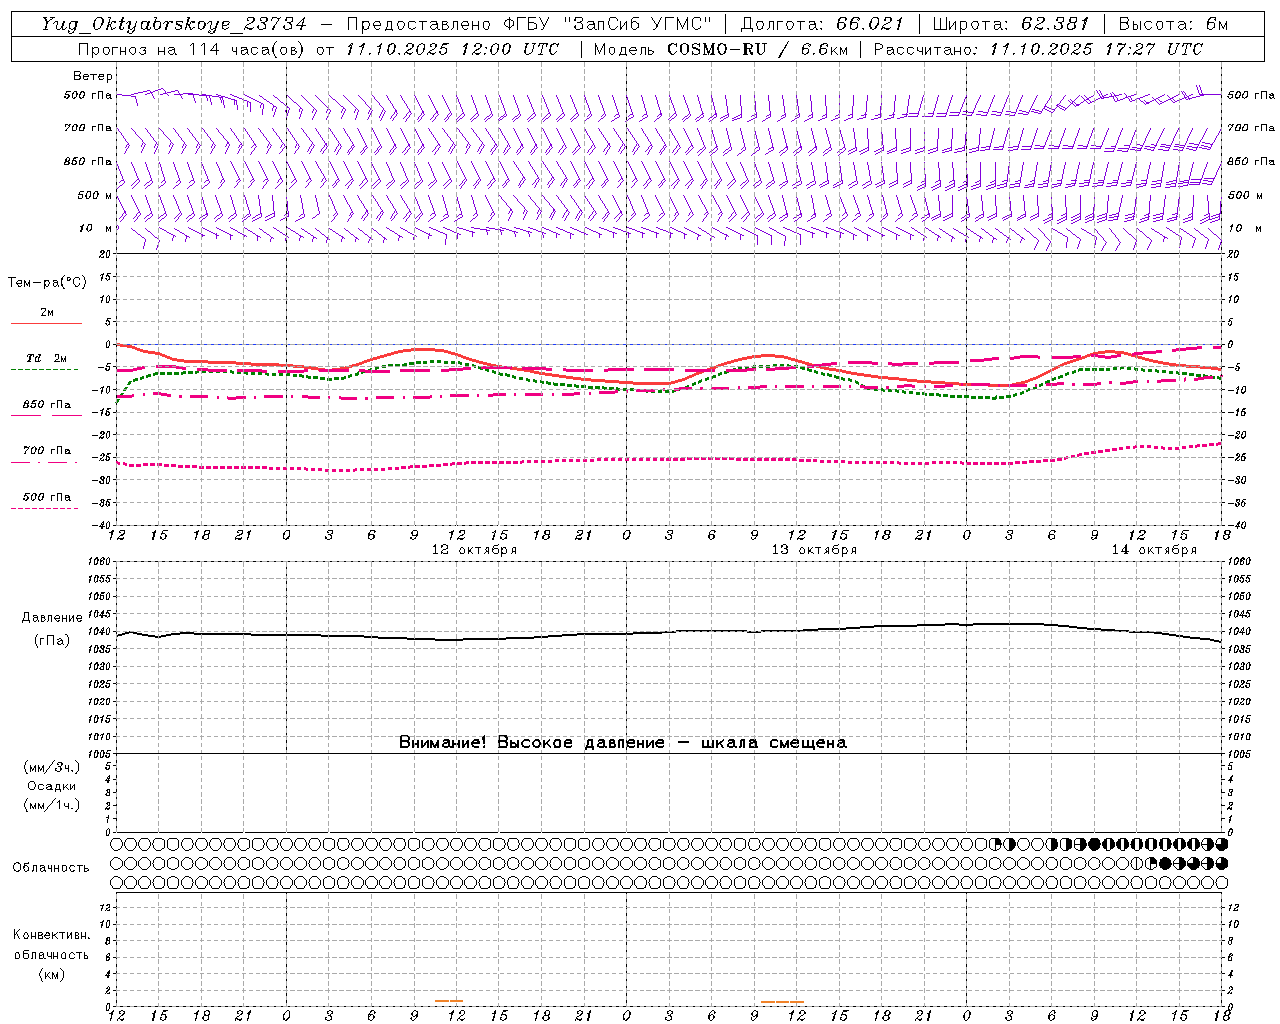Select the Широта 62.381 header field
Viewport: 1280px width, 1024px height.
[x=1010, y=24]
